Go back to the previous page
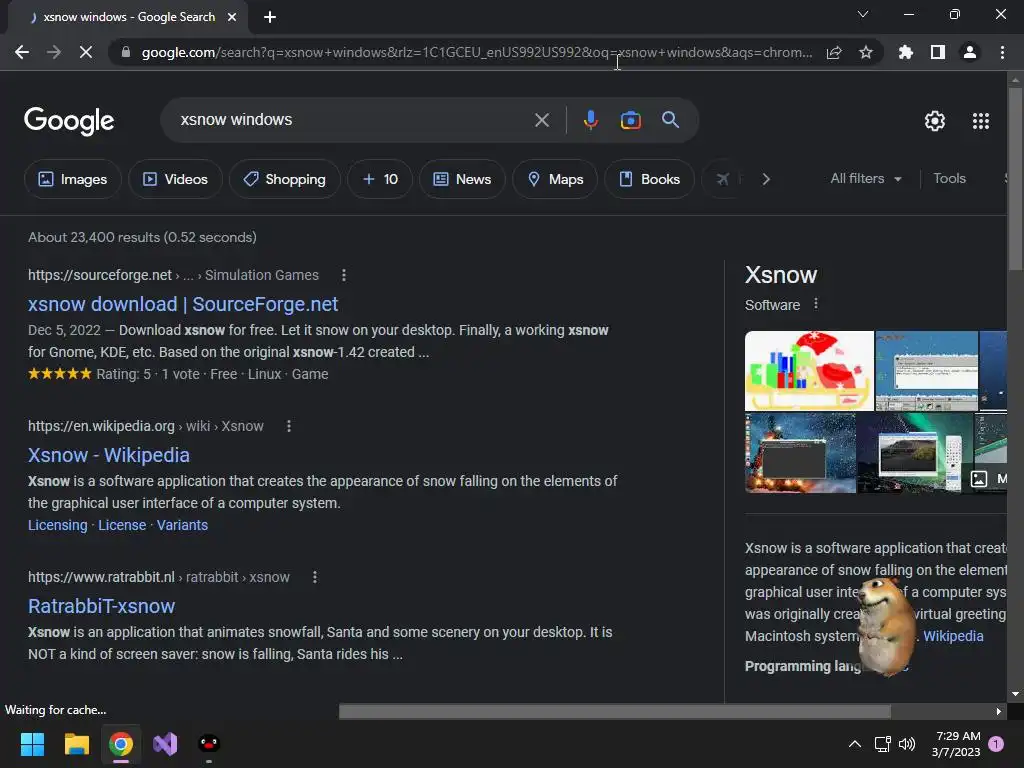Screen dimensions: 1024x768 coord(22,52)
